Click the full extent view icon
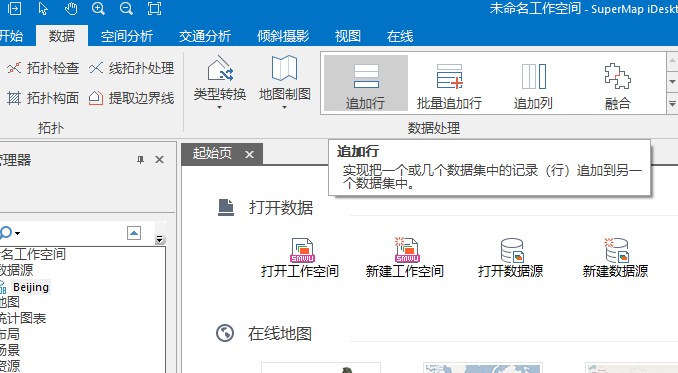 154,9
